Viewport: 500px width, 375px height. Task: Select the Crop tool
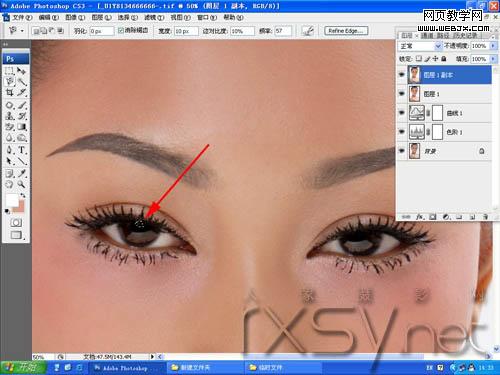9,92
